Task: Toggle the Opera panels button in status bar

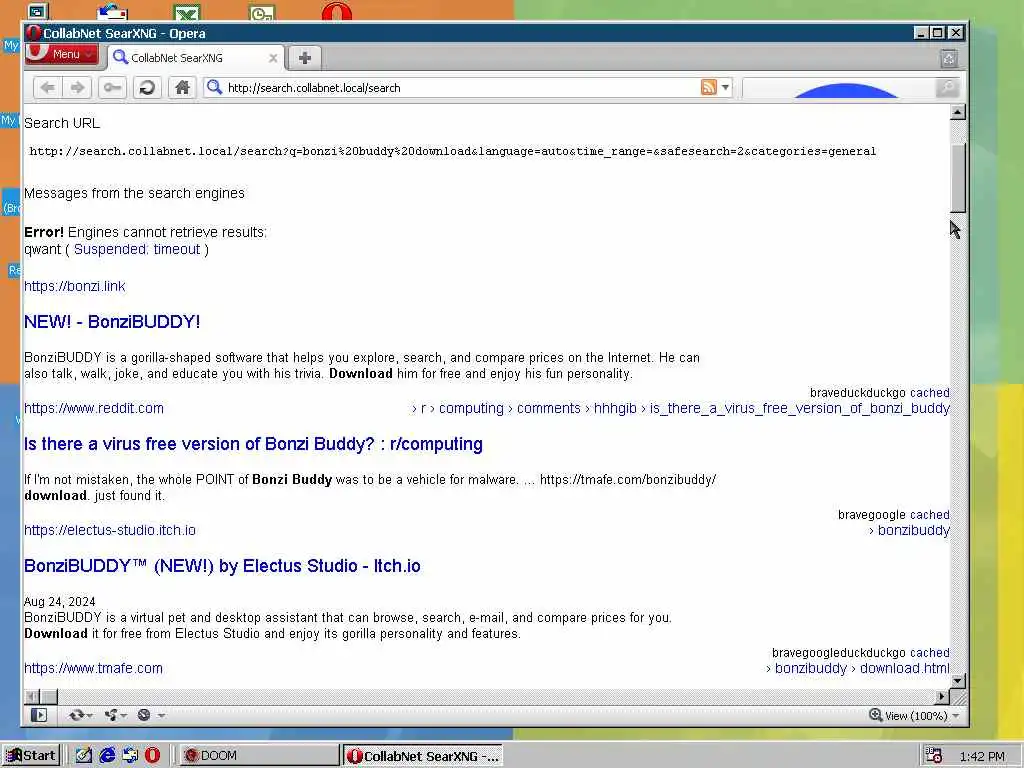Action: 39,715
